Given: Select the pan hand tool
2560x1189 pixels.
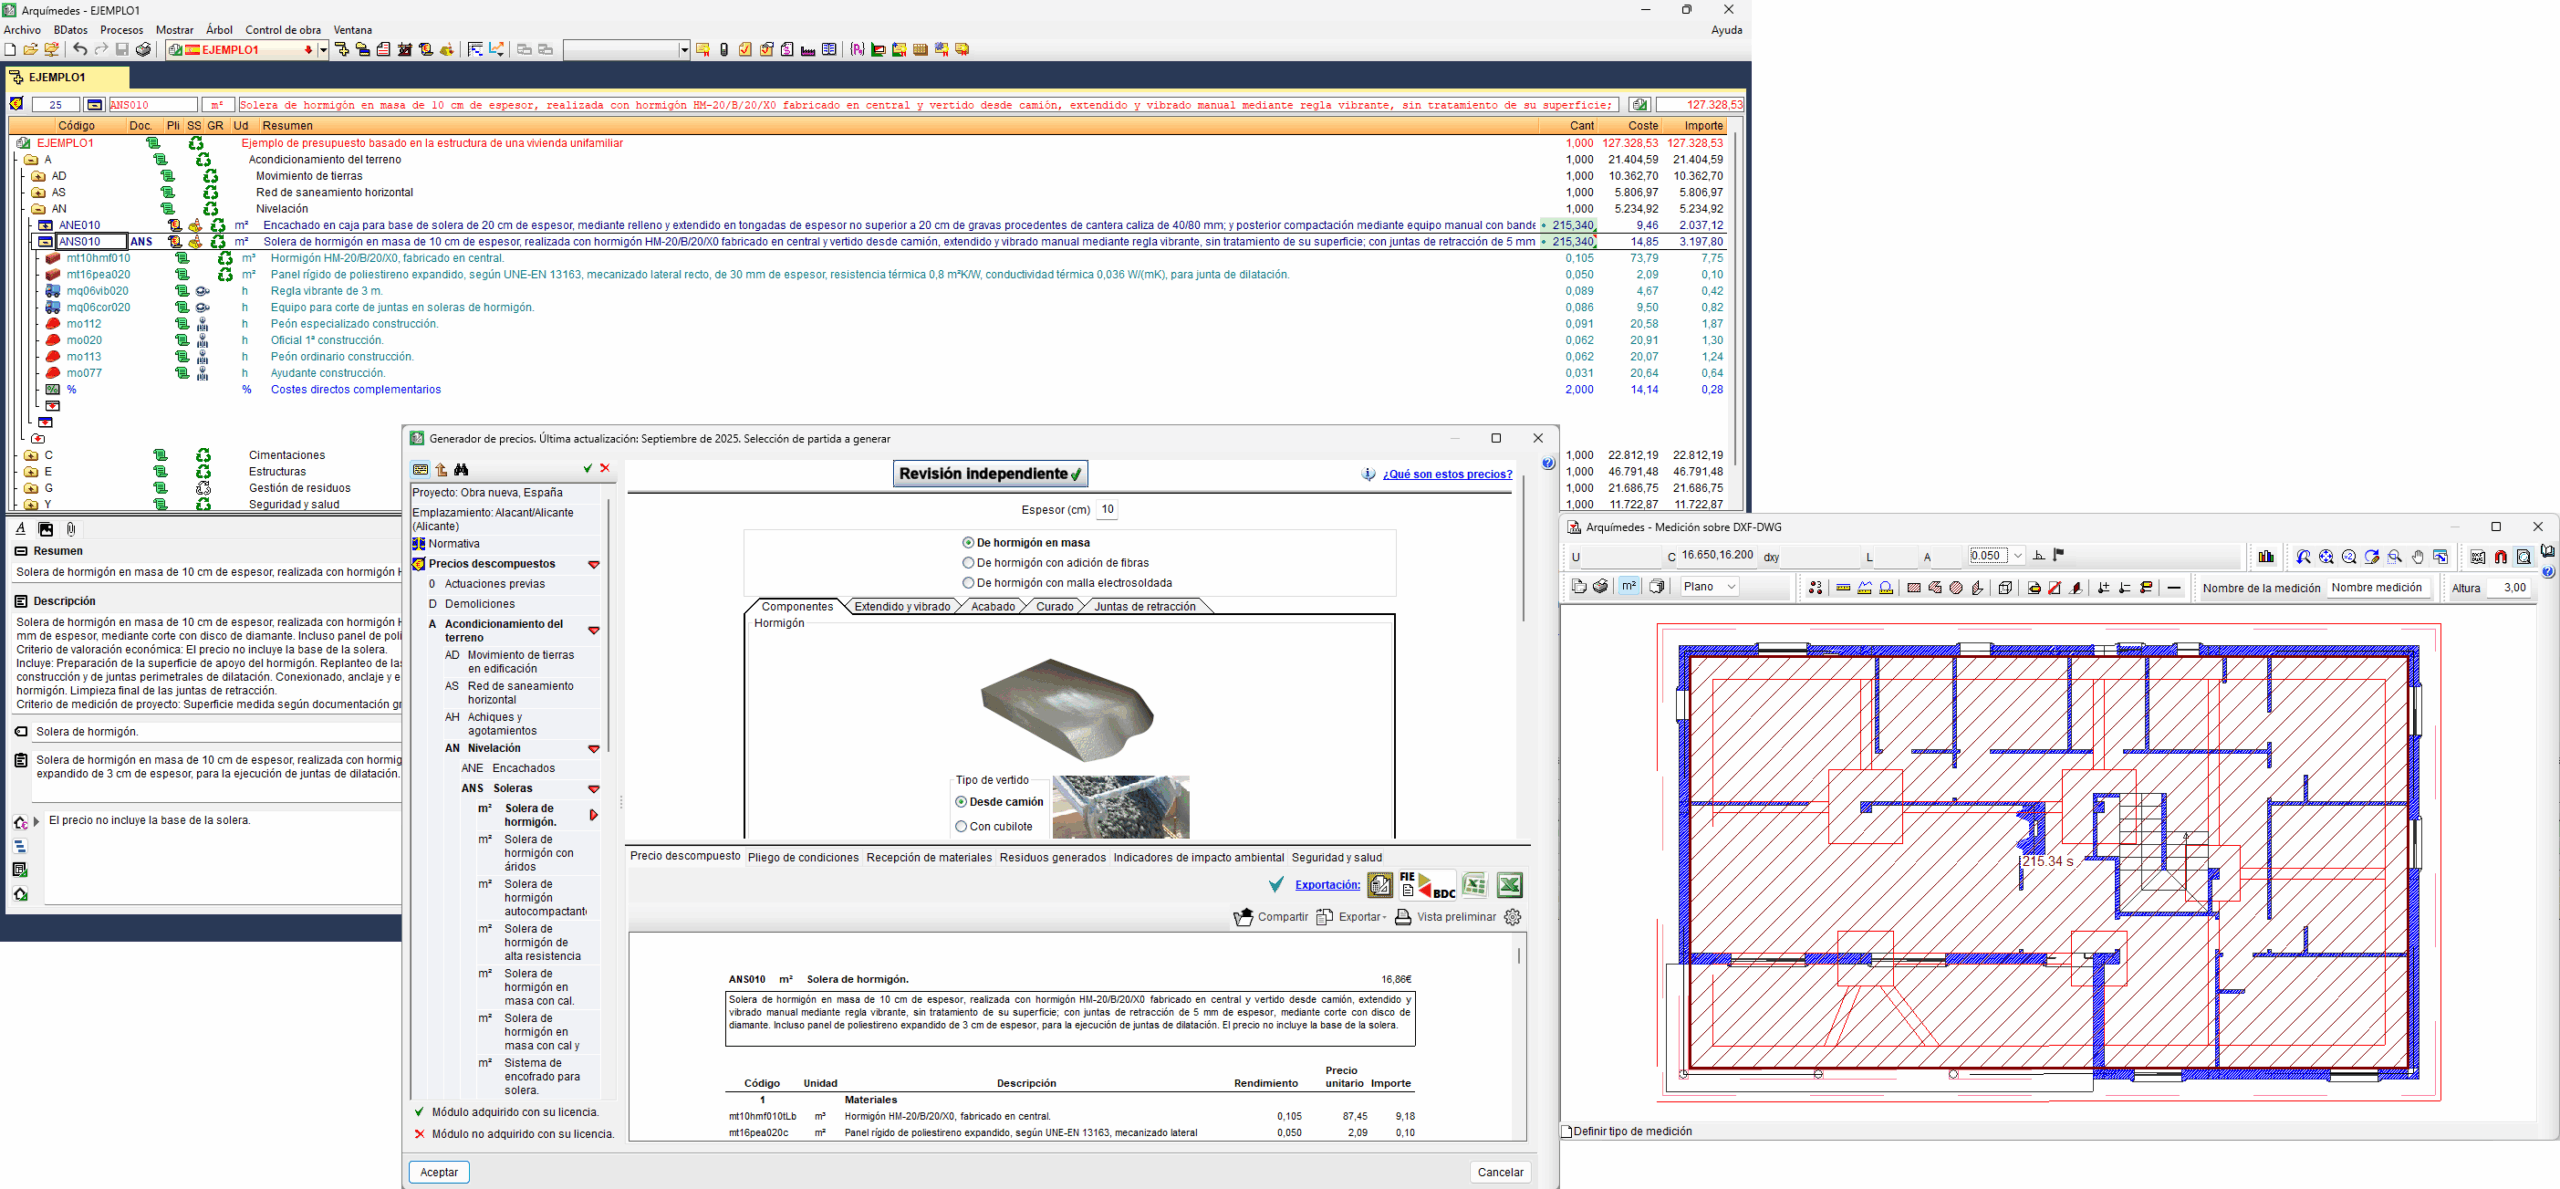Looking at the screenshot, I should (2417, 557).
